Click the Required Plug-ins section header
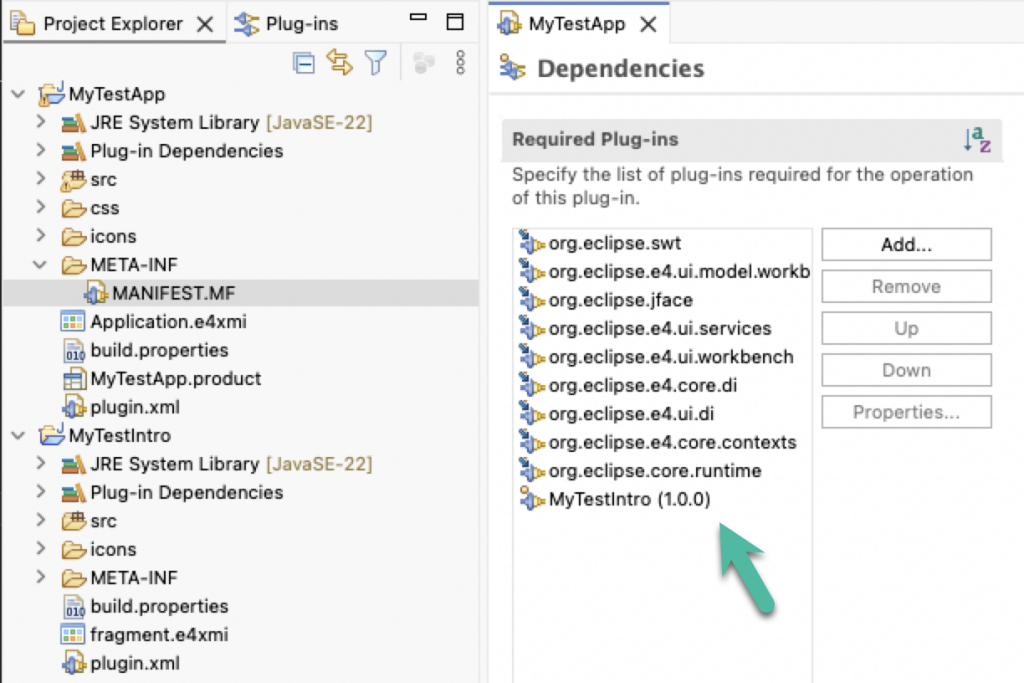The image size is (1024, 683). click(751, 139)
